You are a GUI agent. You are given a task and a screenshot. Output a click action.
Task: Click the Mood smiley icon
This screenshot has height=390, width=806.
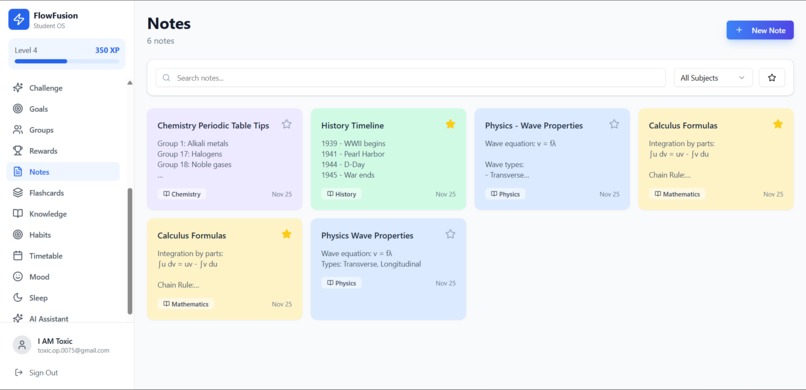[x=18, y=276]
